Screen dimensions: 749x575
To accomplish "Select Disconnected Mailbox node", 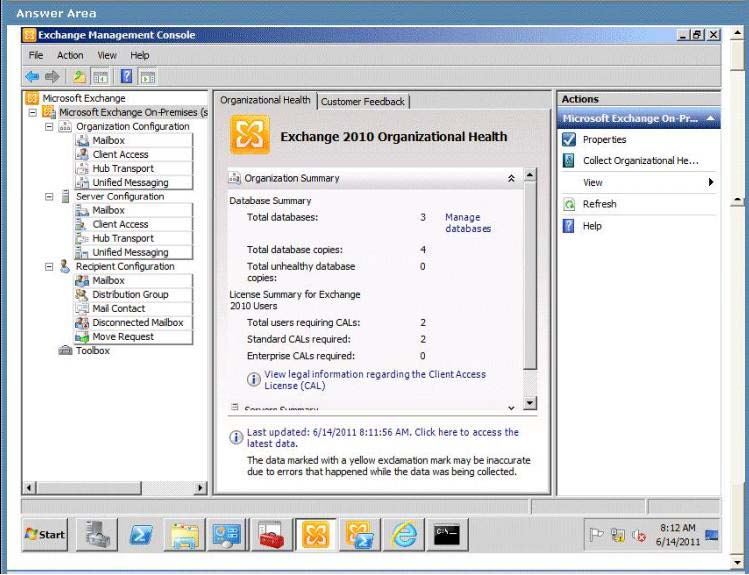I will pos(138,322).
